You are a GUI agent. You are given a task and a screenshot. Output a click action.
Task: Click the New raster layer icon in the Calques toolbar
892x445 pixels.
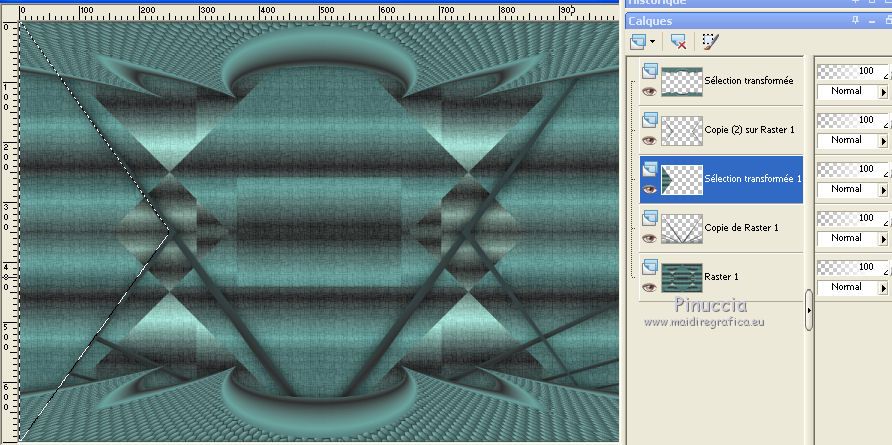coord(638,41)
